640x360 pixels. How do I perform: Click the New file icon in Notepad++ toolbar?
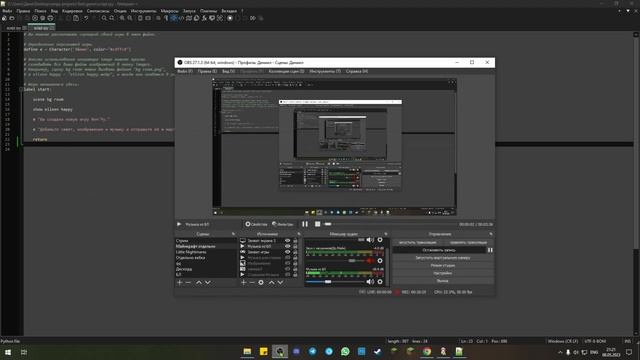pyautogui.click(x=4, y=18)
